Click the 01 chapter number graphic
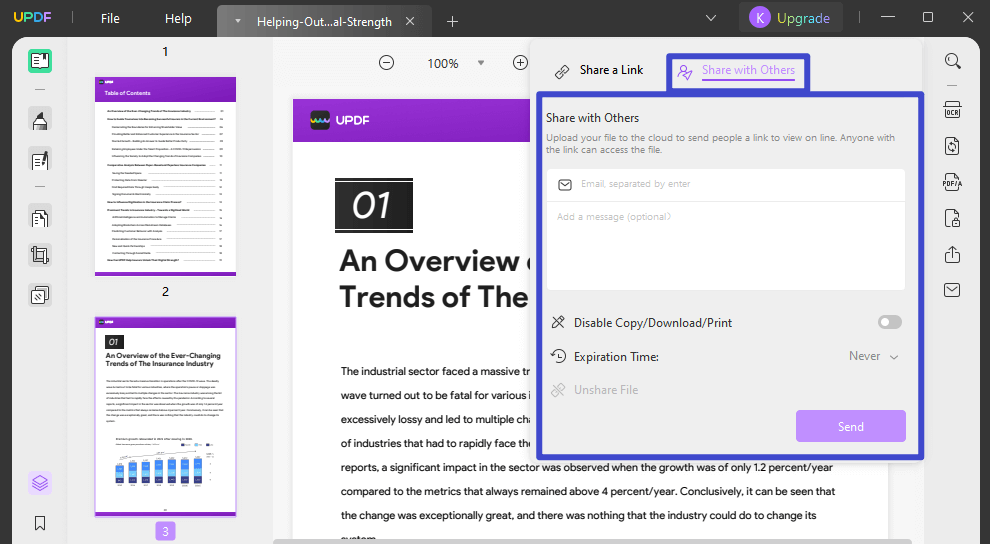990x544 pixels. pyautogui.click(x=374, y=206)
